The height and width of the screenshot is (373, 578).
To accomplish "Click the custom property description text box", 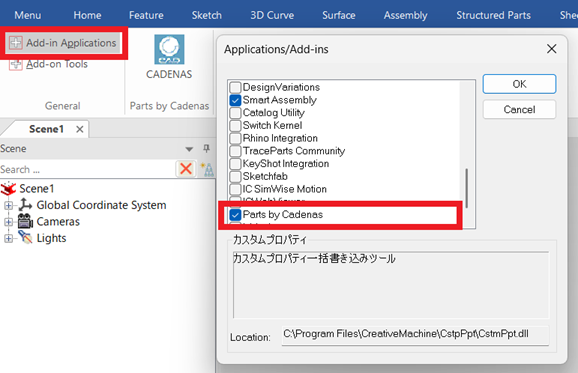I will point(391,285).
